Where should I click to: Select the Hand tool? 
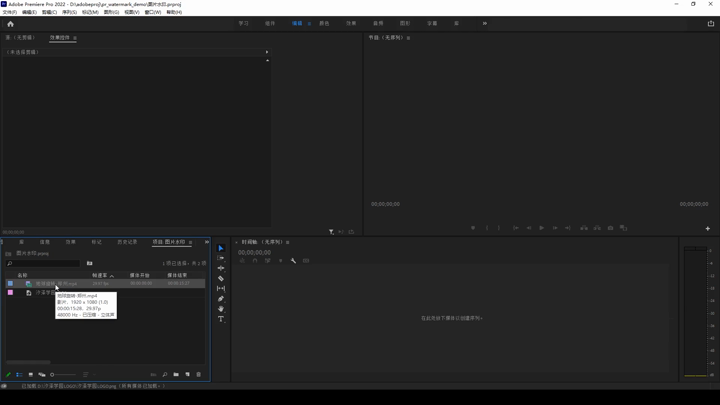(221, 309)
